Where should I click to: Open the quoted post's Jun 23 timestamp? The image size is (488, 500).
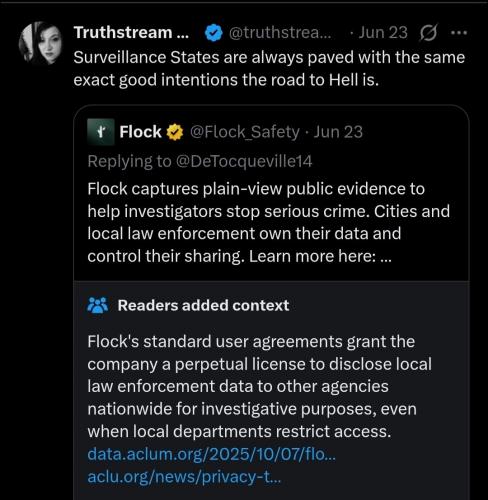coord(338,132)
